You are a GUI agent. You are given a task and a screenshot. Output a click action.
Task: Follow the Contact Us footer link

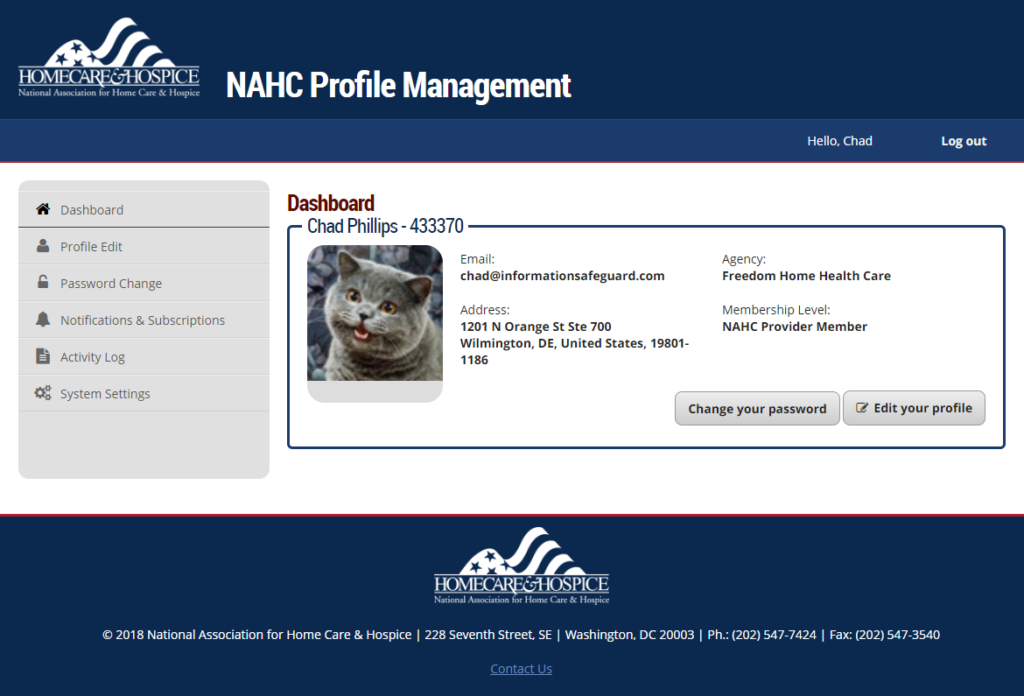pos(521,669)
